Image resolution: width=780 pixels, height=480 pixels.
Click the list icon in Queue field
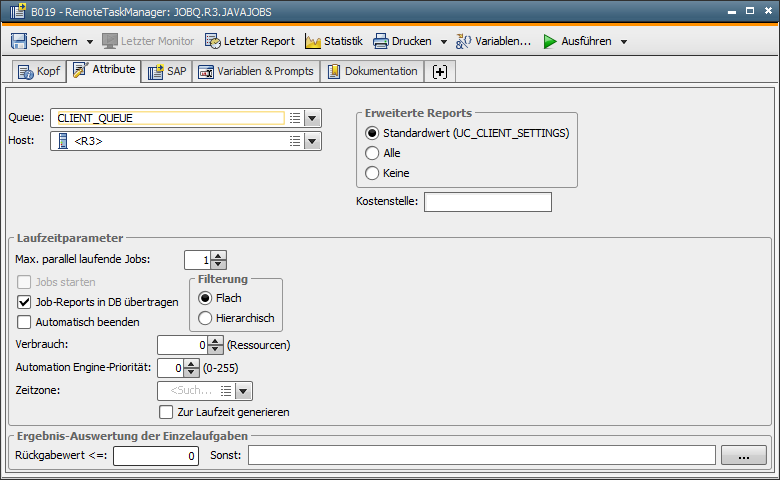tap(295, 118)
